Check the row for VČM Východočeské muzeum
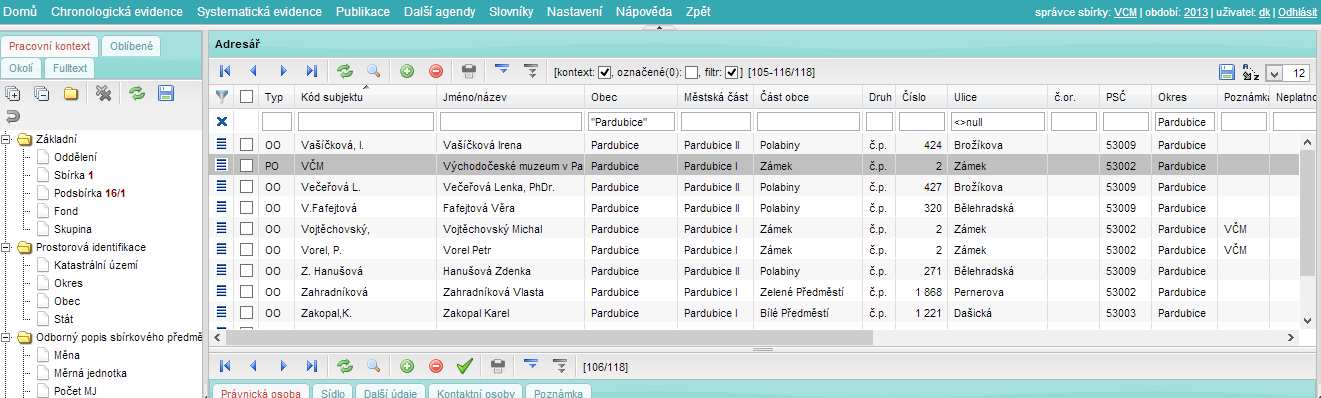The width and height of the screenshot is (1321, 398). point(247,166)
